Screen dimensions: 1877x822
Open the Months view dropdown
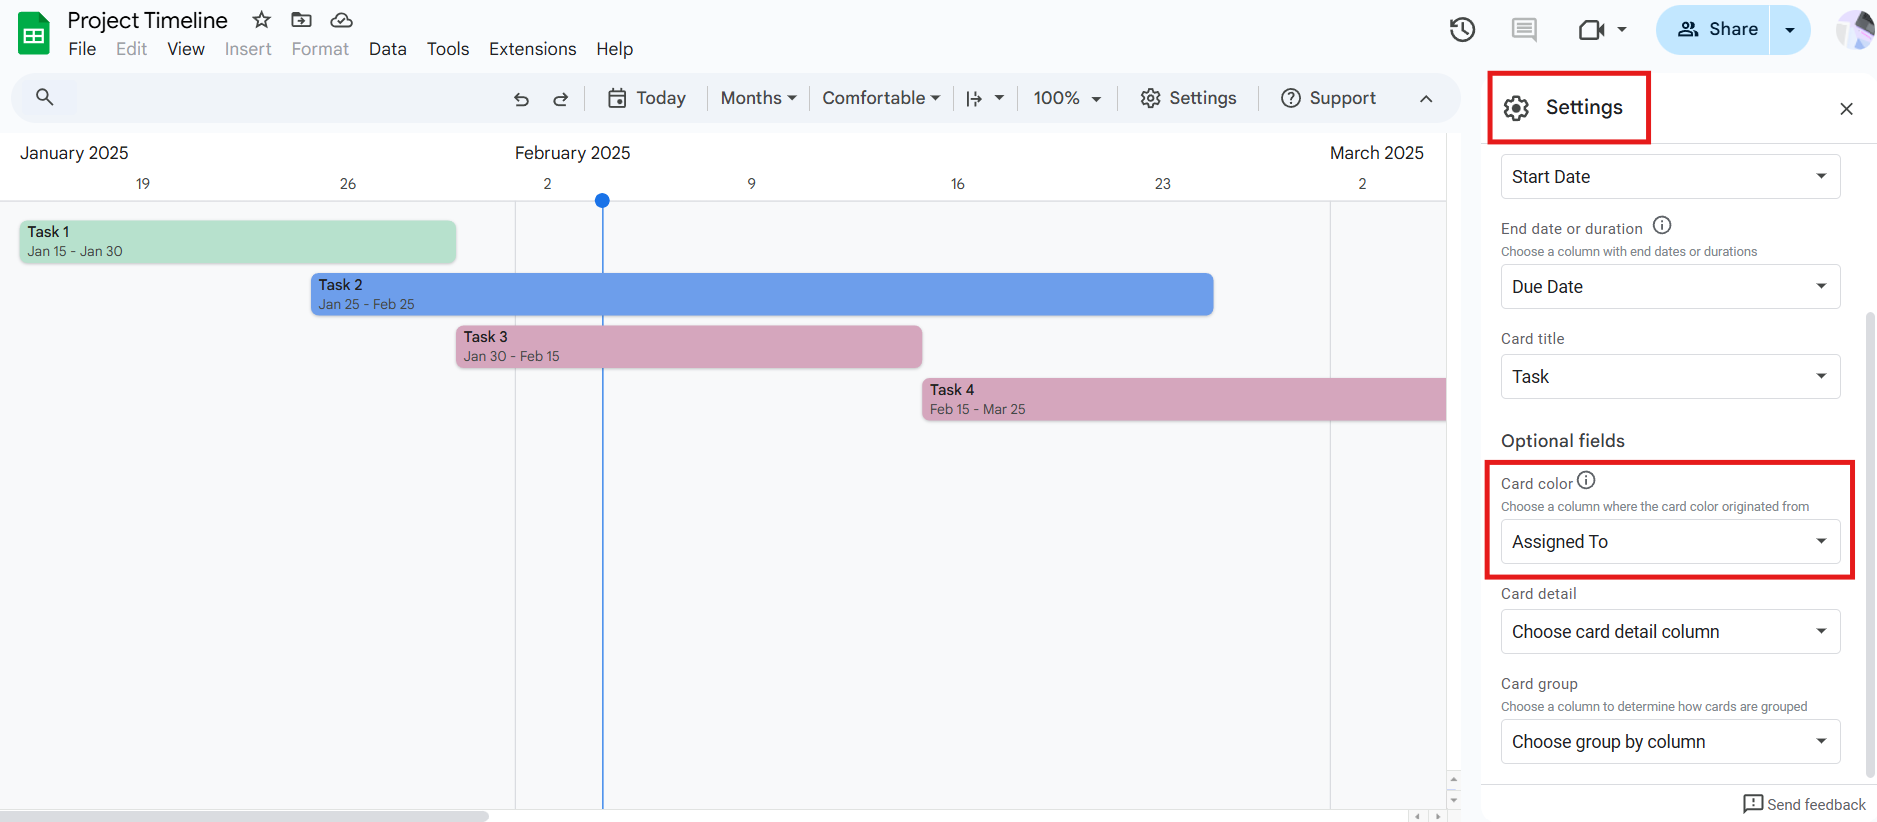758,98
